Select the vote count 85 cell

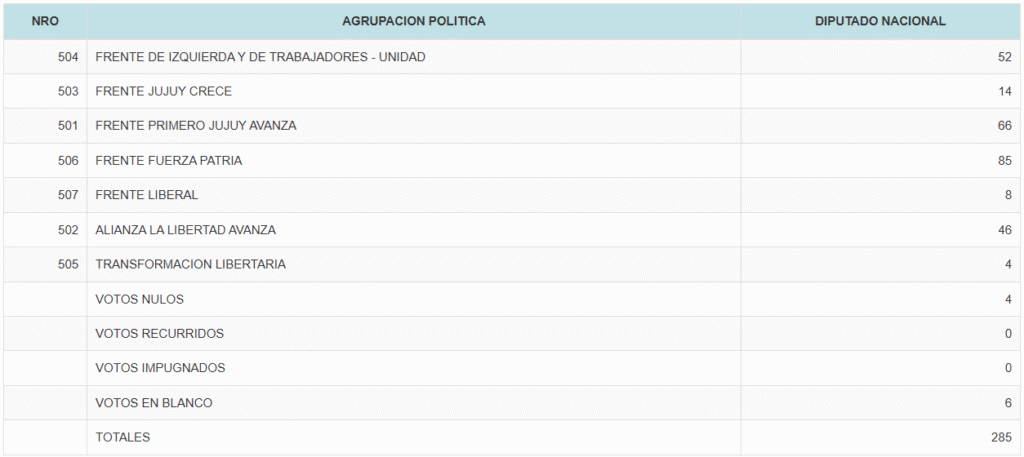pos(1004,160)
